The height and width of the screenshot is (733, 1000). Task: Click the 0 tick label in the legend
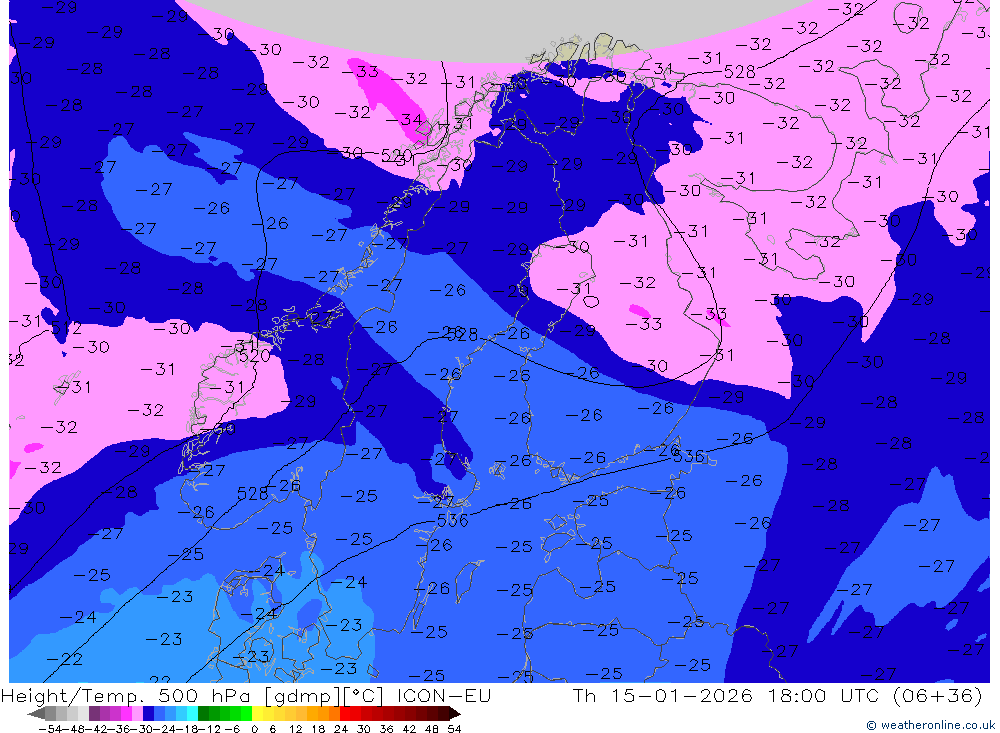[x=254, y=729]
